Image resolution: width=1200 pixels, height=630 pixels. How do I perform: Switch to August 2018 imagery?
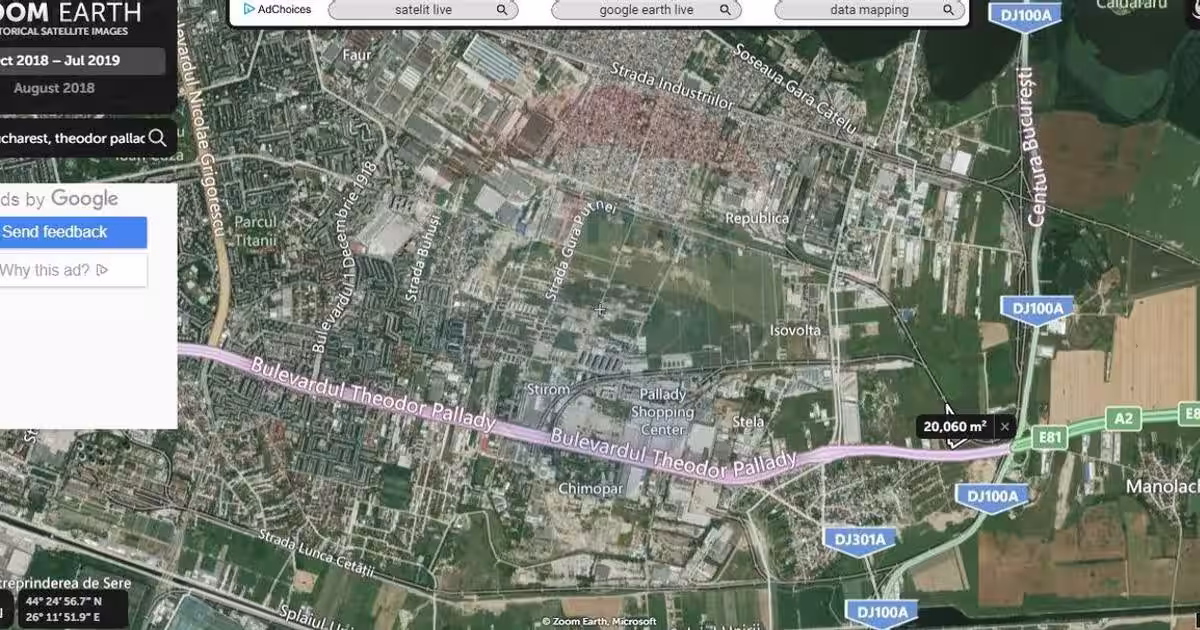(x=54, y=88)
